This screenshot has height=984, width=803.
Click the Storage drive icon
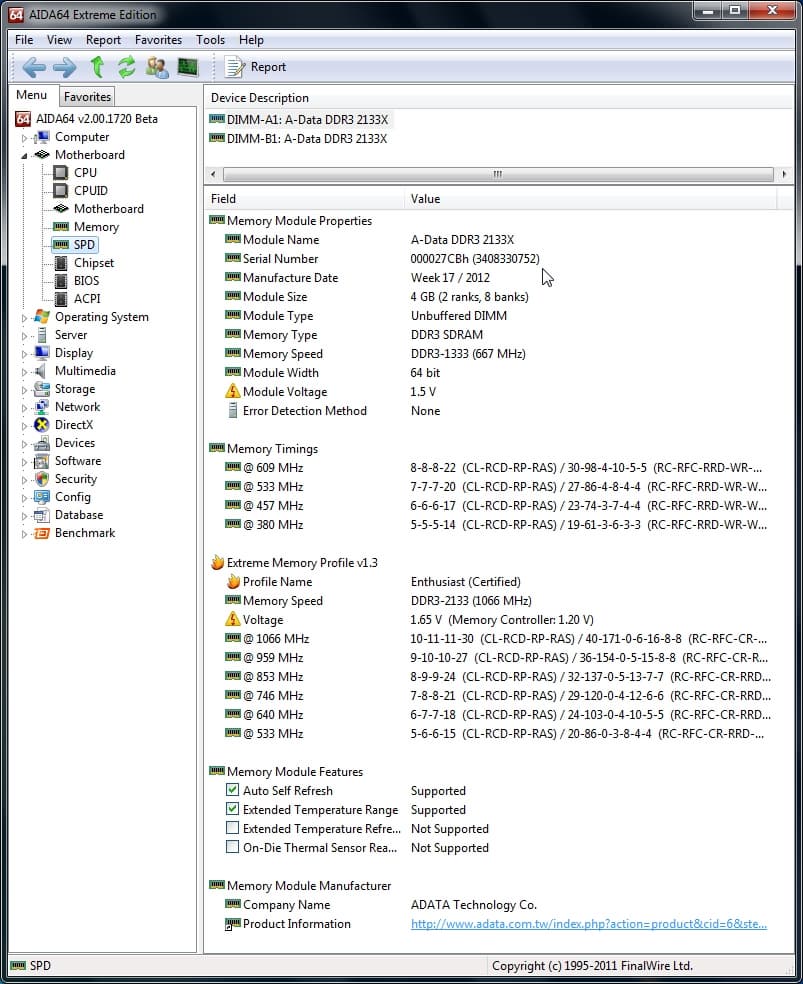(x=42, y=388)
